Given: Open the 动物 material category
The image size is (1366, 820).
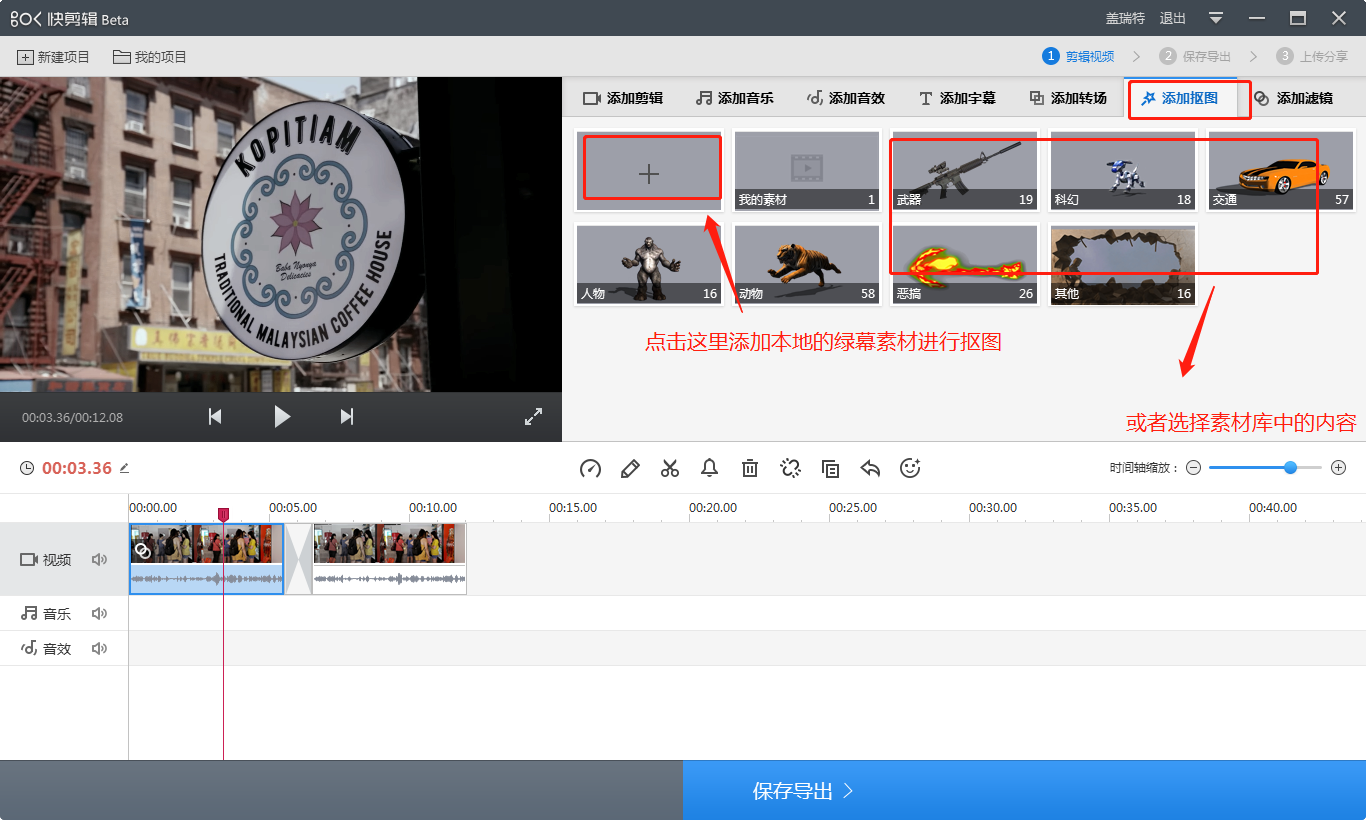Looking at the screenshot, I should (807, 264).
